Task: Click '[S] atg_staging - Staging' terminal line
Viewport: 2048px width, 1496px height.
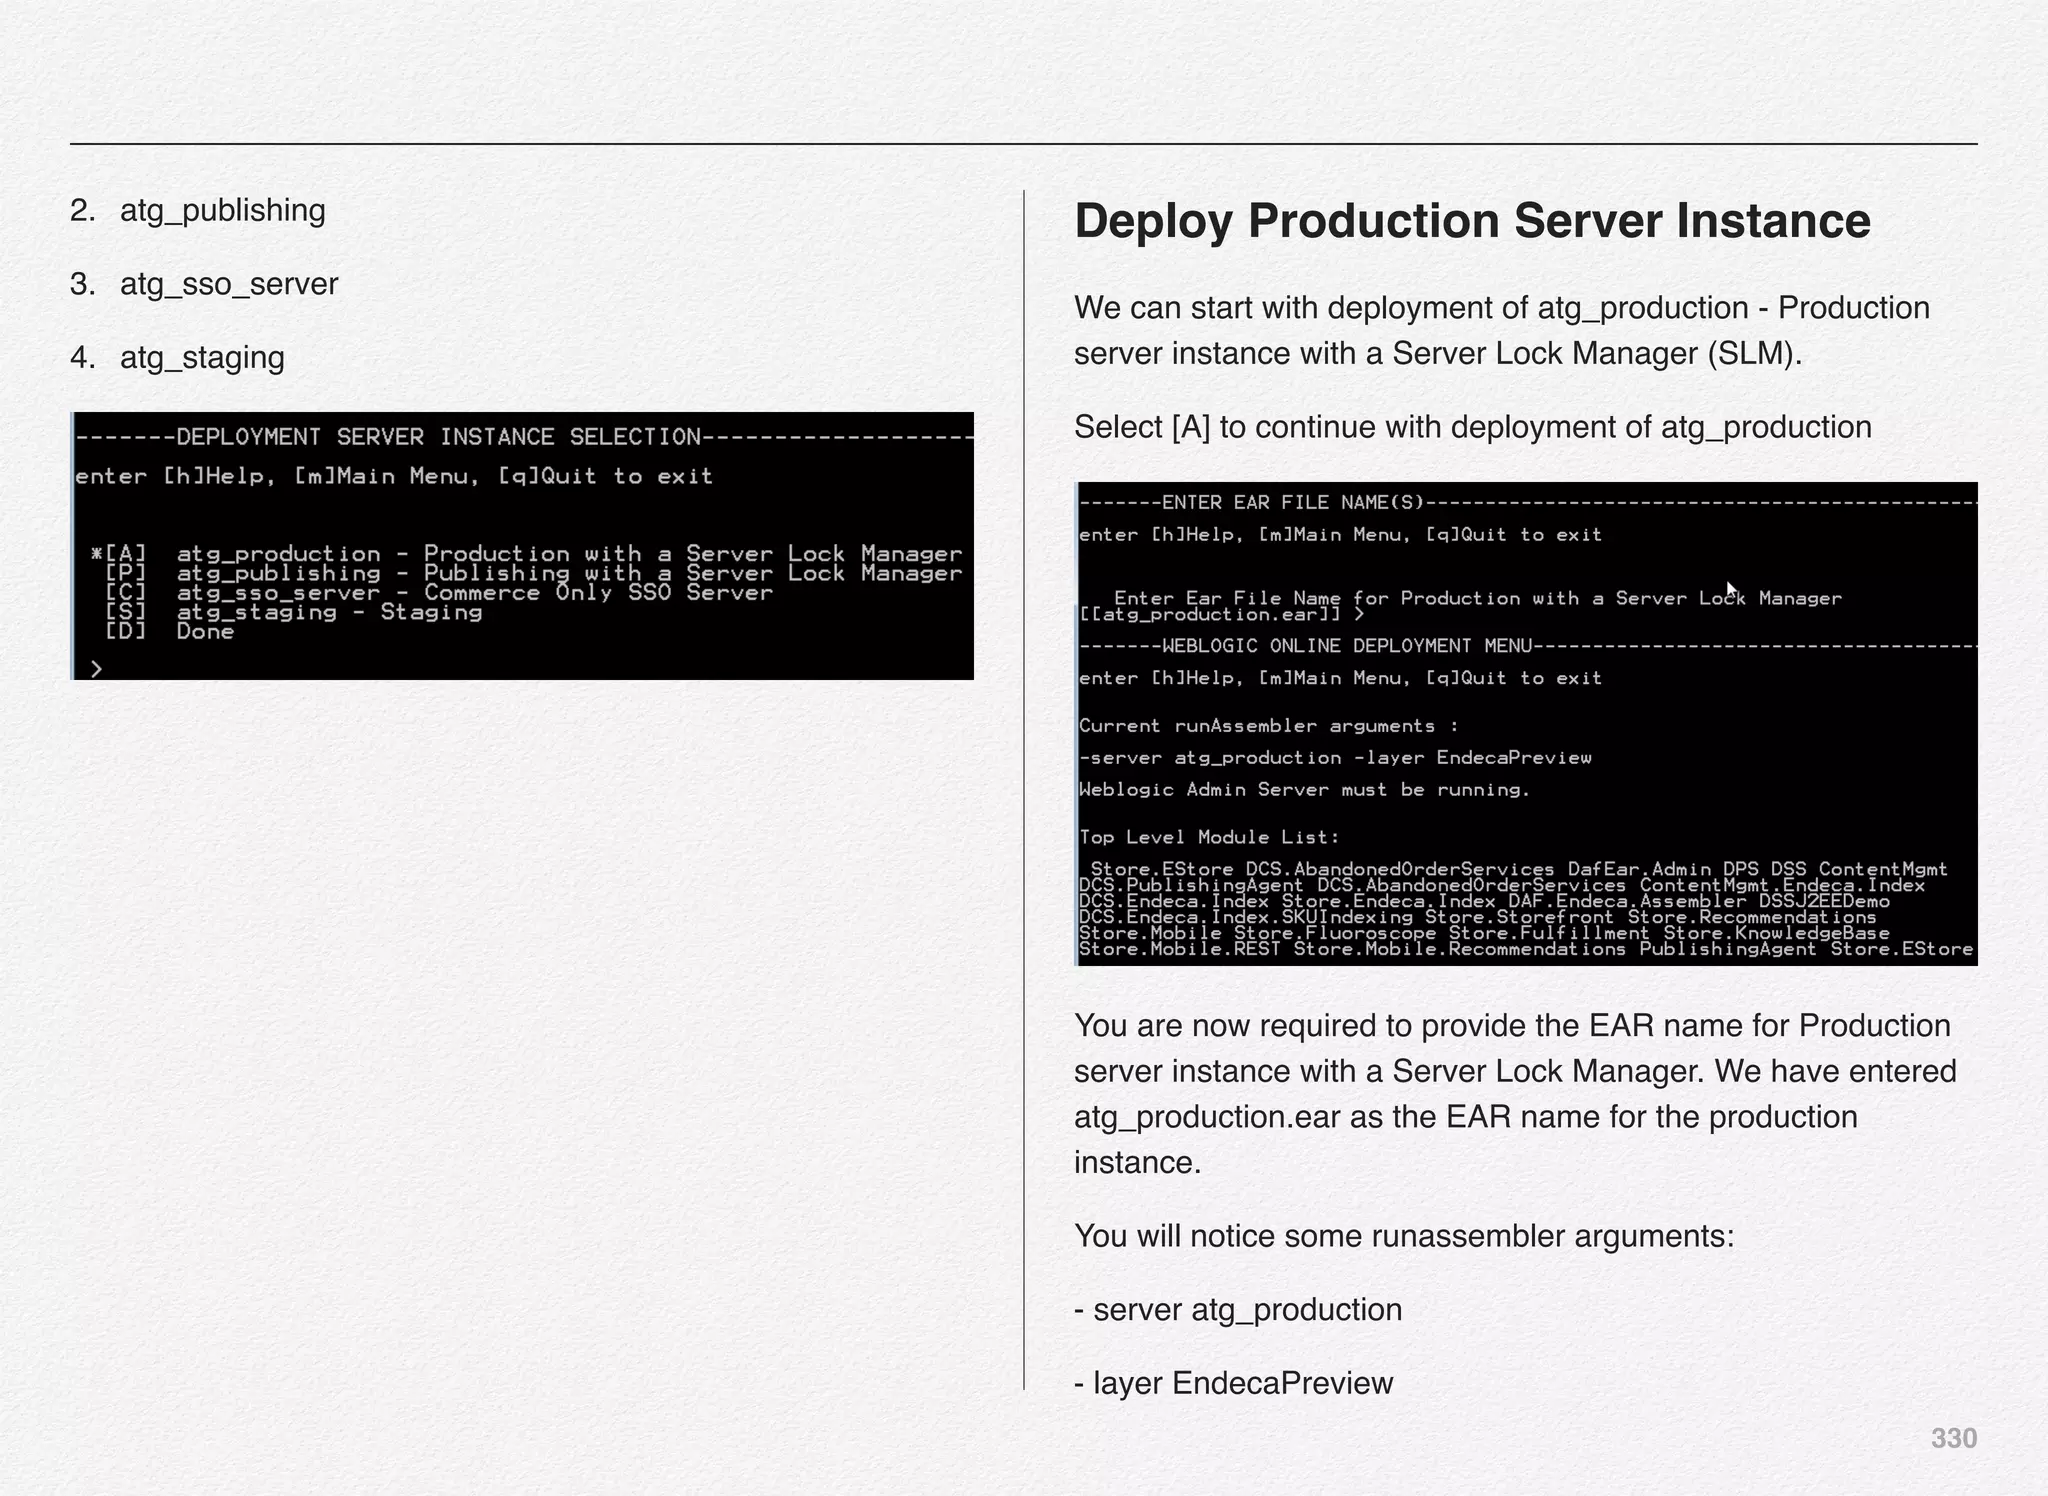Action: pyautogui.click(x=294, y=612)
